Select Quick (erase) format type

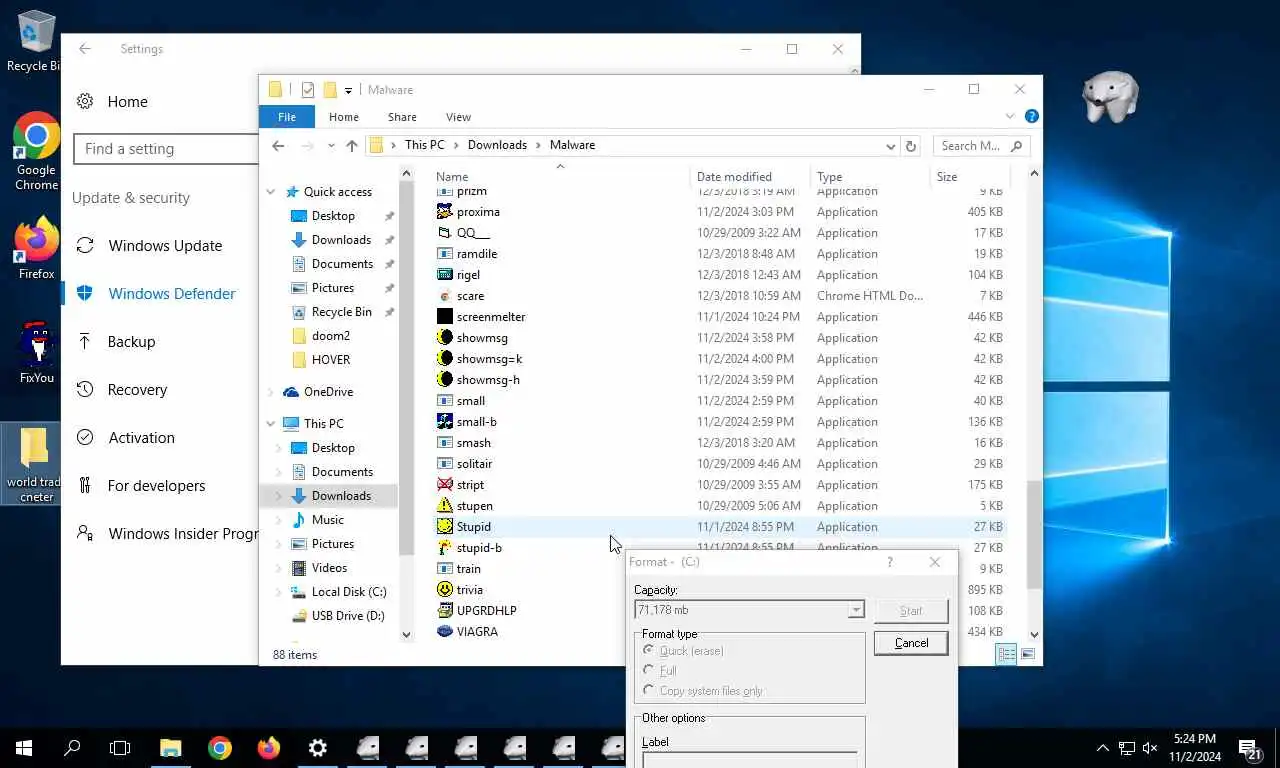click(x=683, y=651)
